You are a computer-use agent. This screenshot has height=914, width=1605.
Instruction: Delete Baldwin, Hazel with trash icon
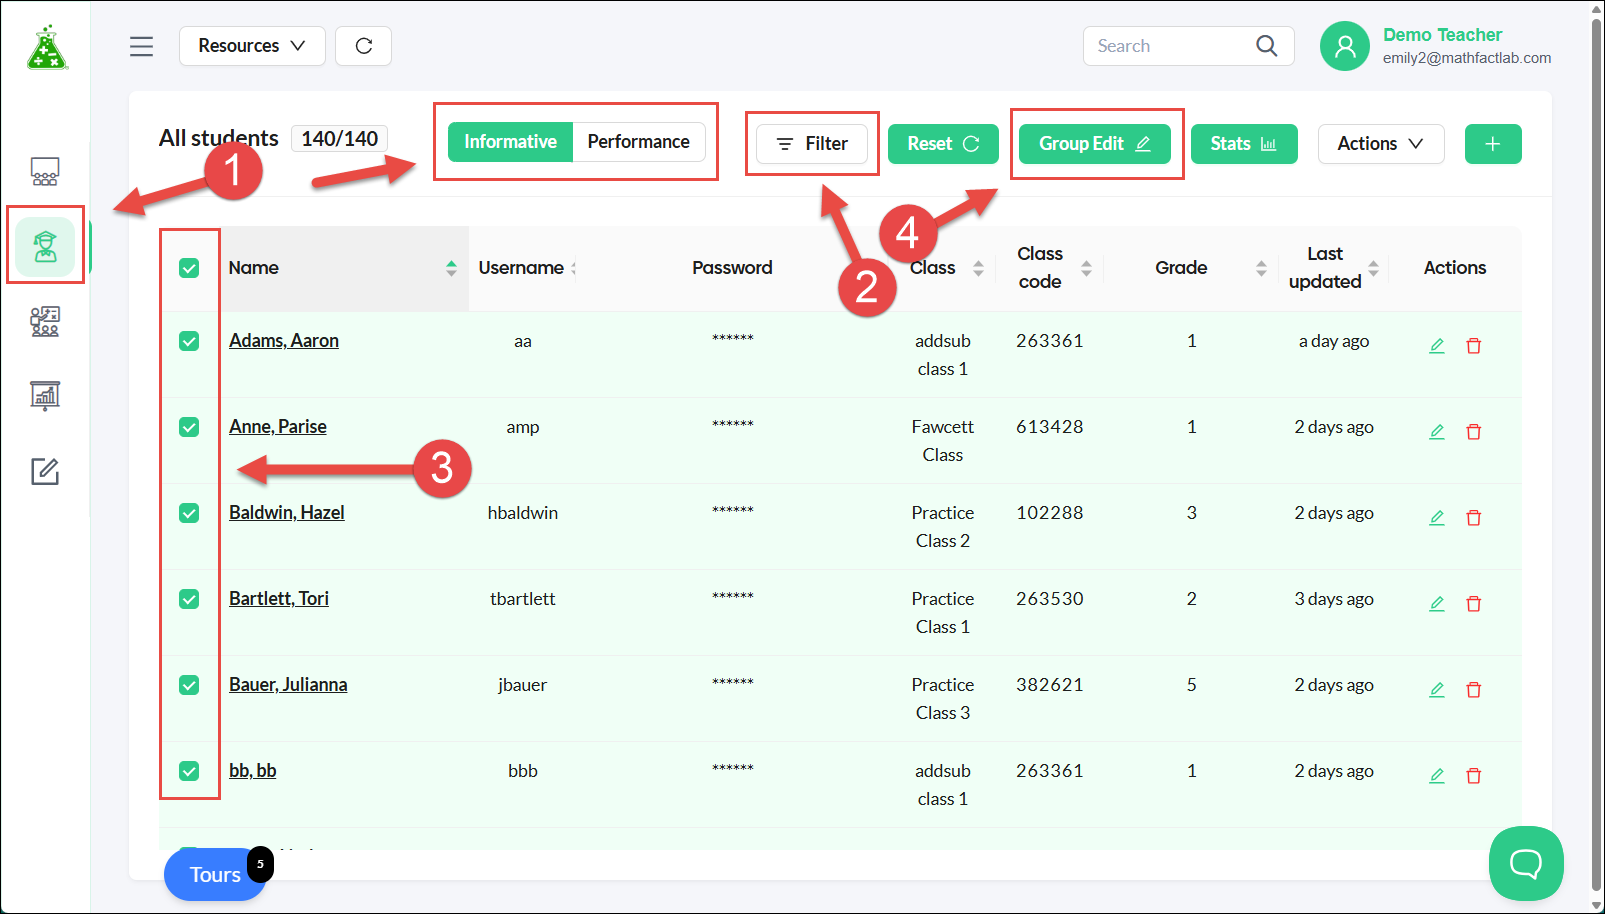click(x=1473, y=518)
